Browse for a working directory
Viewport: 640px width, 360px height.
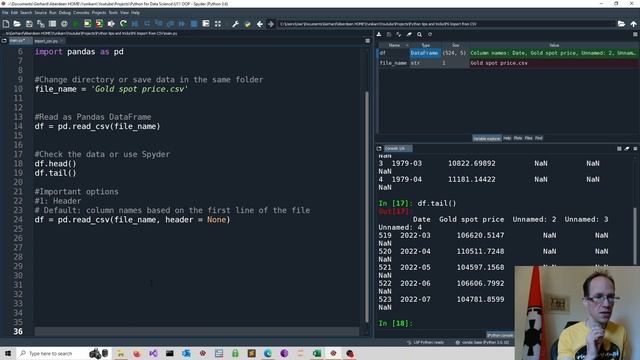tap(621, 24)
